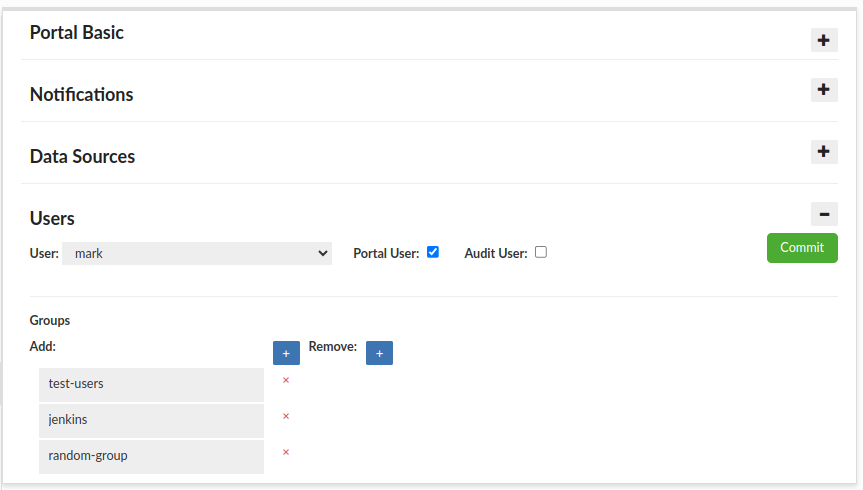Uncheck the Portal User checkbox

coord(433,252)
